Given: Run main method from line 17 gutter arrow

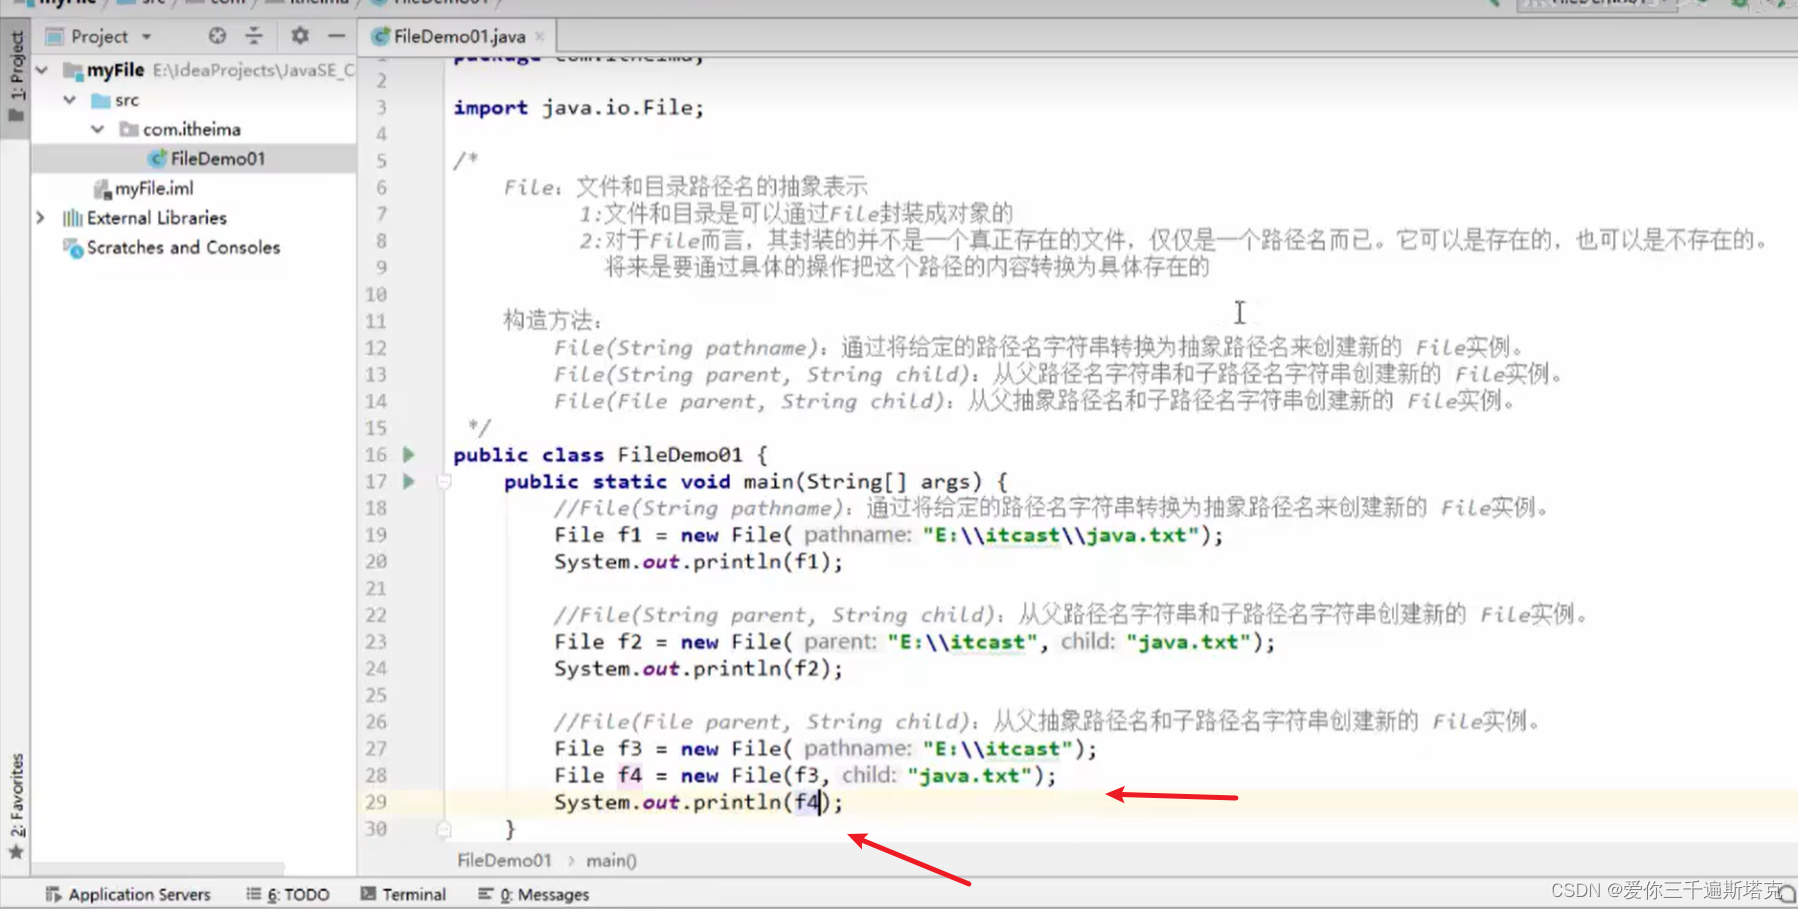Looking at the screenshot, I should pyautogui.click(x=408, y=482).
